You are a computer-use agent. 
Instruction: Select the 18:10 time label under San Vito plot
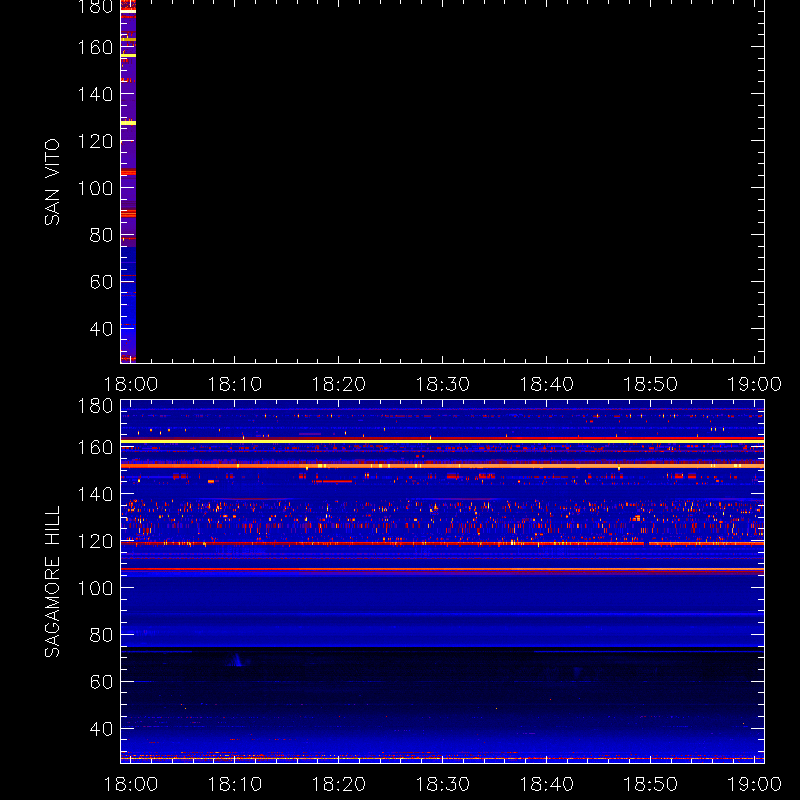235,384
